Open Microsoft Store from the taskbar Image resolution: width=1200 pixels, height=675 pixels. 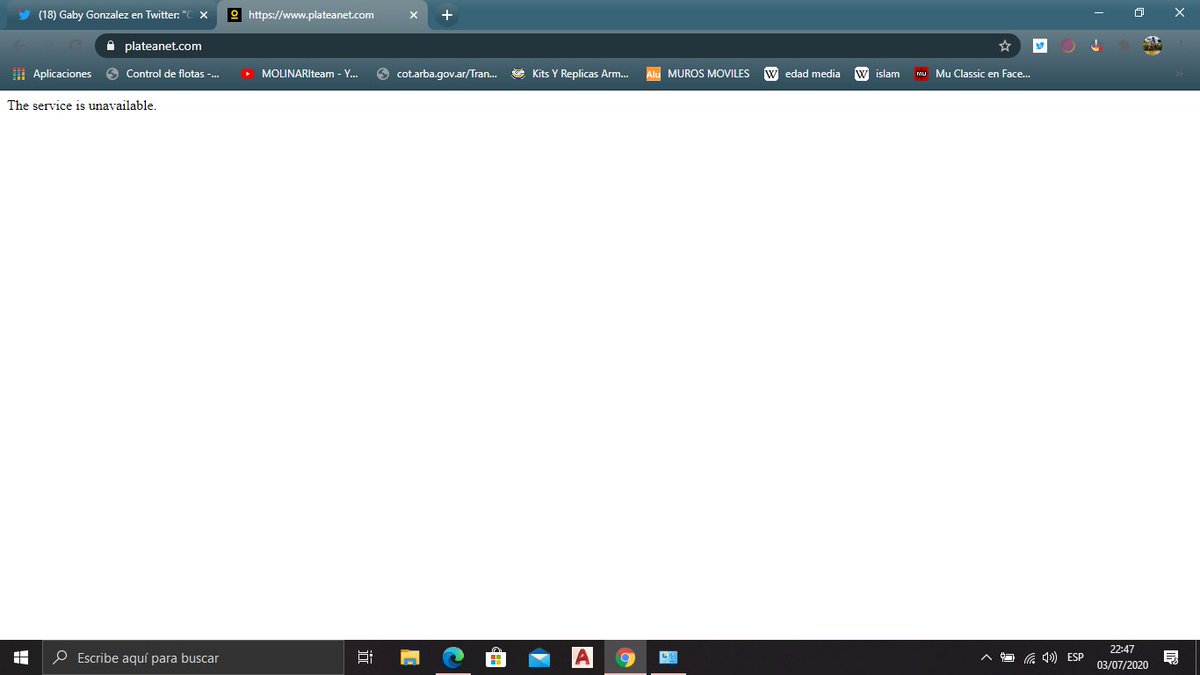click(496, 657)
